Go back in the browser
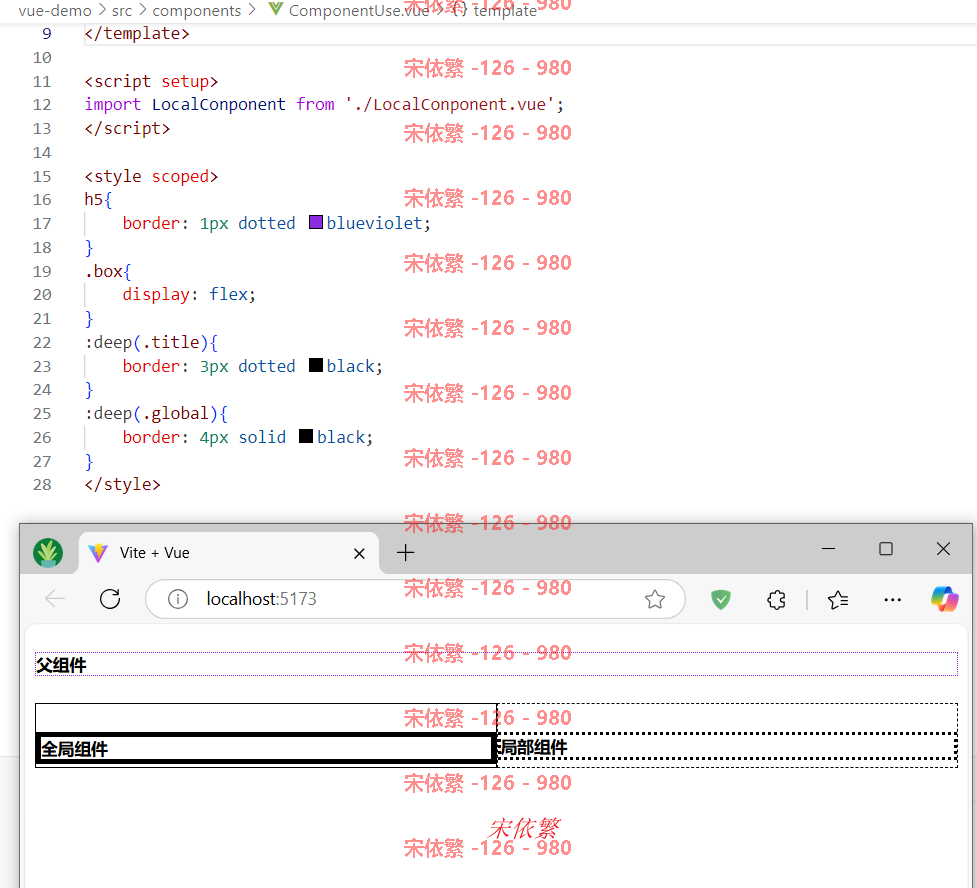Screen dimensions: 977x888 (55, 599)
